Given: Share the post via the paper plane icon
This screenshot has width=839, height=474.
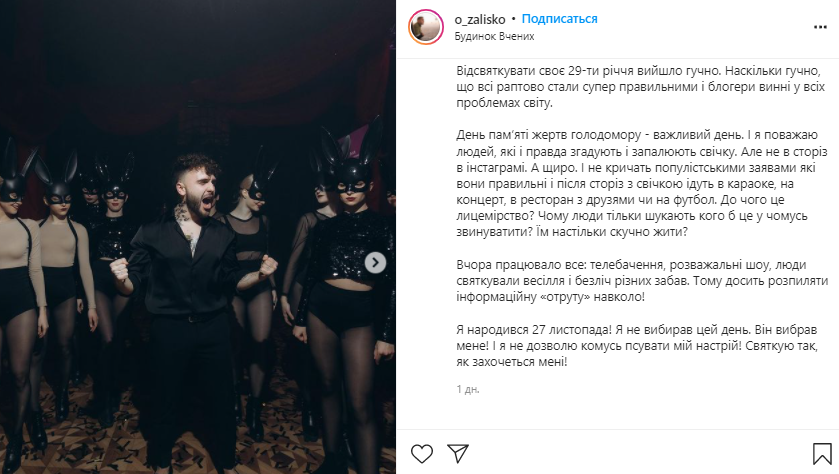Looking at the screenshot, I should click(458, 454).
